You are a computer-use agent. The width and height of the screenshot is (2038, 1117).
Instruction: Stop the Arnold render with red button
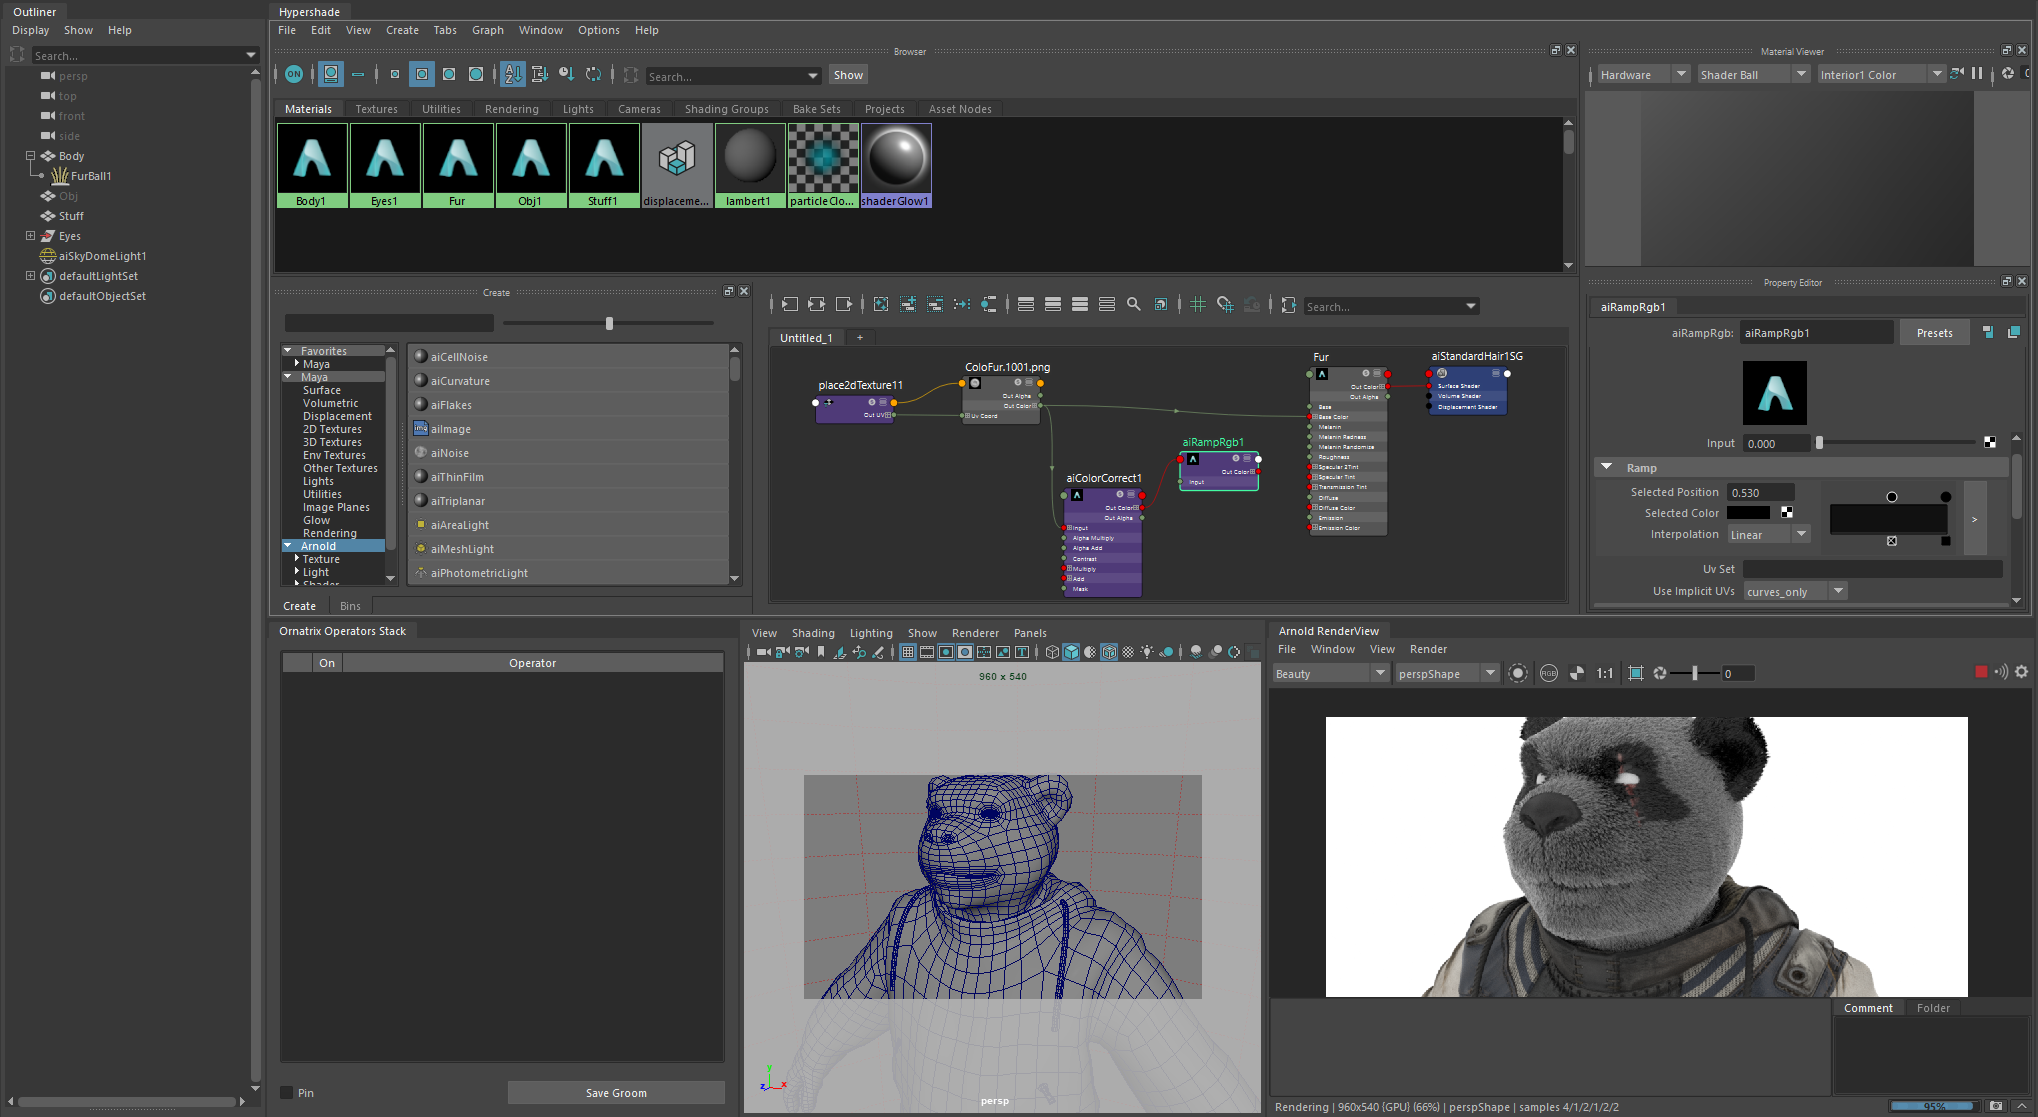pyautogui.click(x=1981, y=672)
